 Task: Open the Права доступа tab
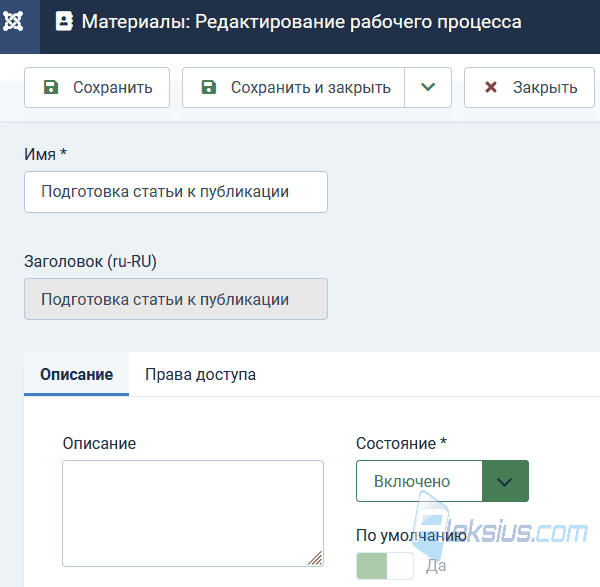click(201, 374)
